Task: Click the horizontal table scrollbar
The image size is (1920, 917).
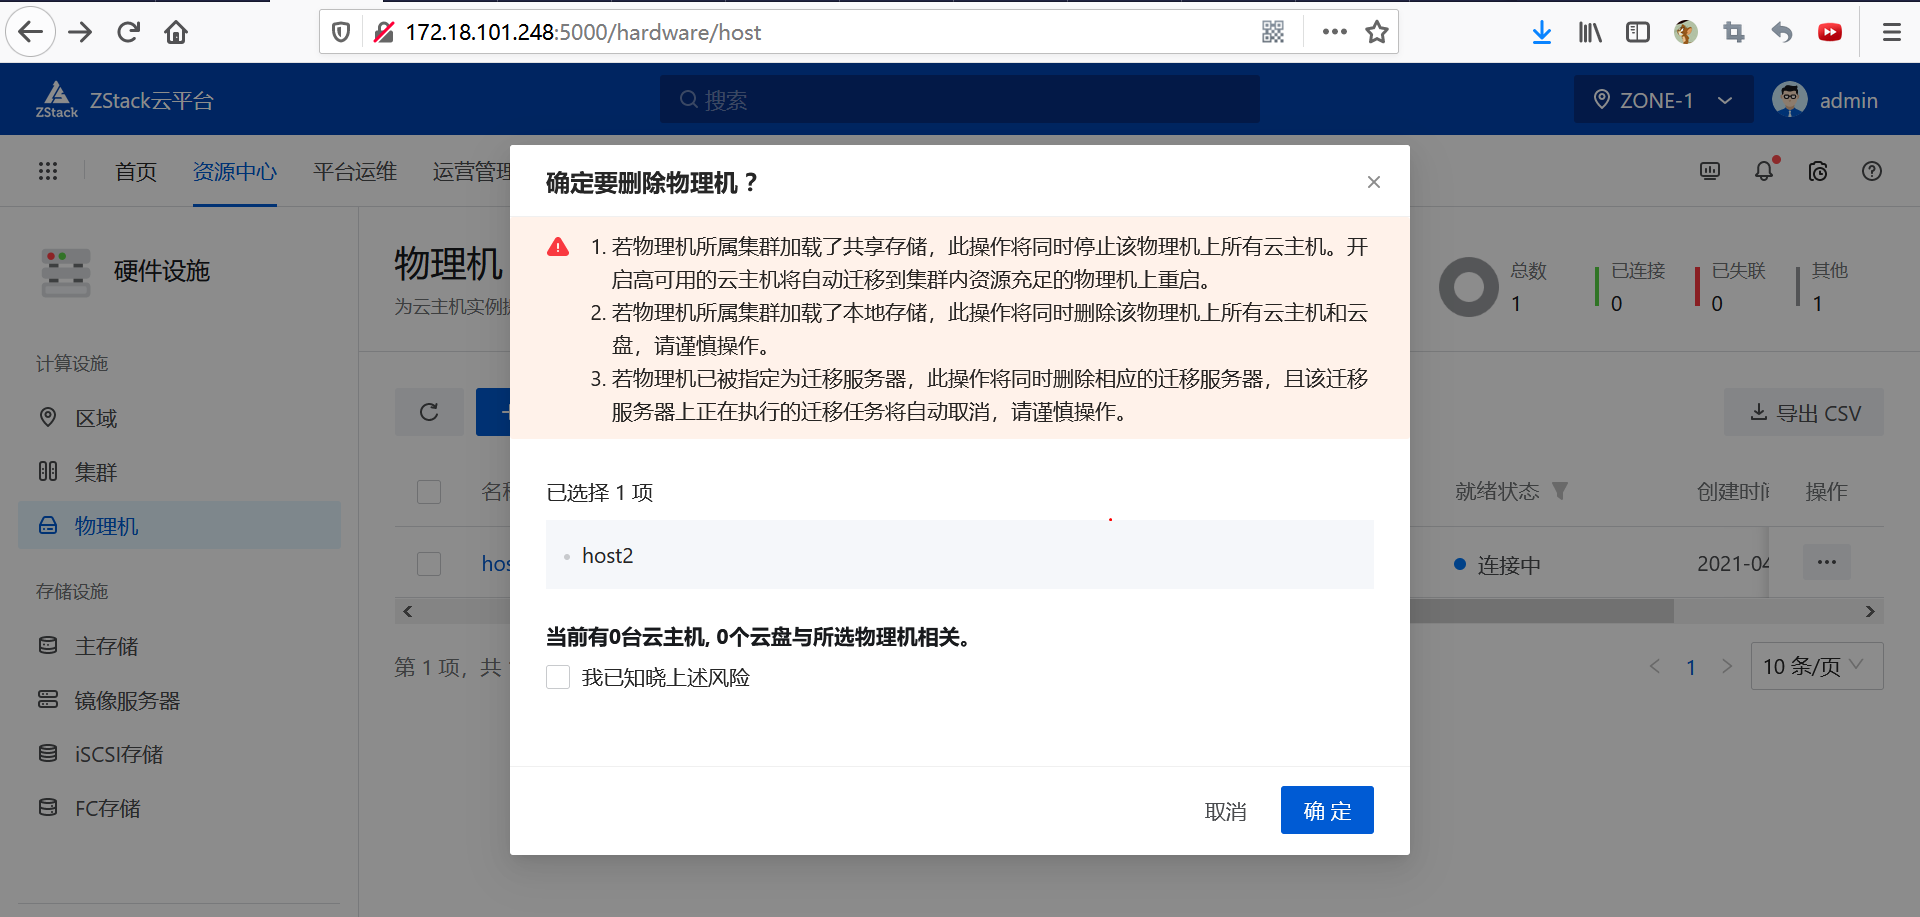Action: (x=1541, y=611)
